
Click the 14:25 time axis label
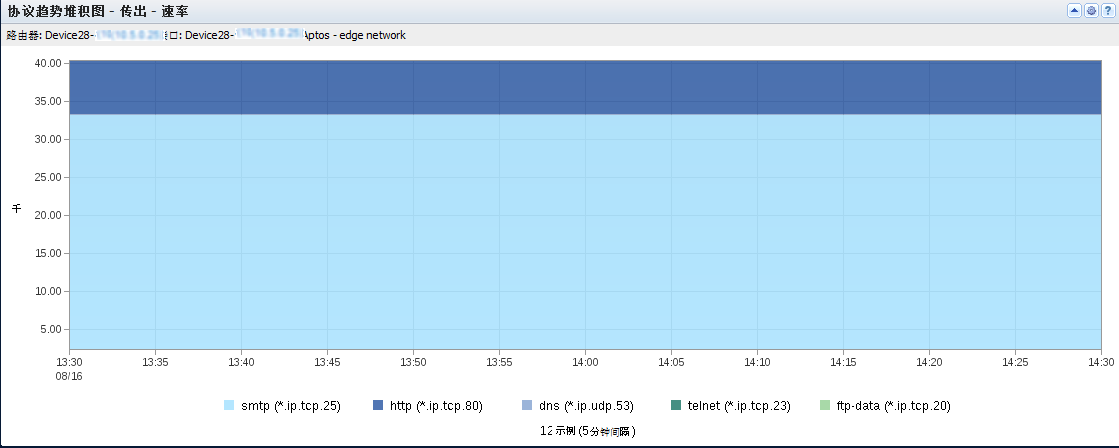[1016, 362]
